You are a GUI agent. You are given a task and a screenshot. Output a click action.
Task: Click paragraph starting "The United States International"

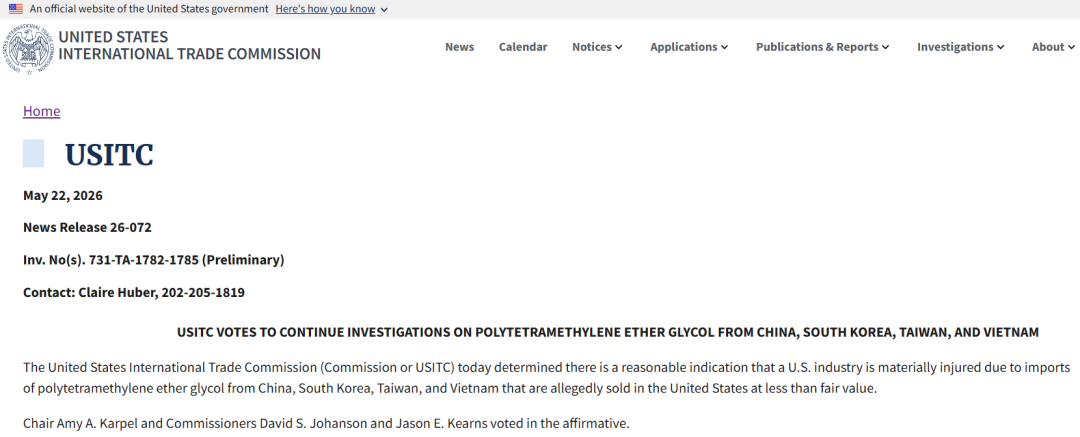(x=547, y=377)
